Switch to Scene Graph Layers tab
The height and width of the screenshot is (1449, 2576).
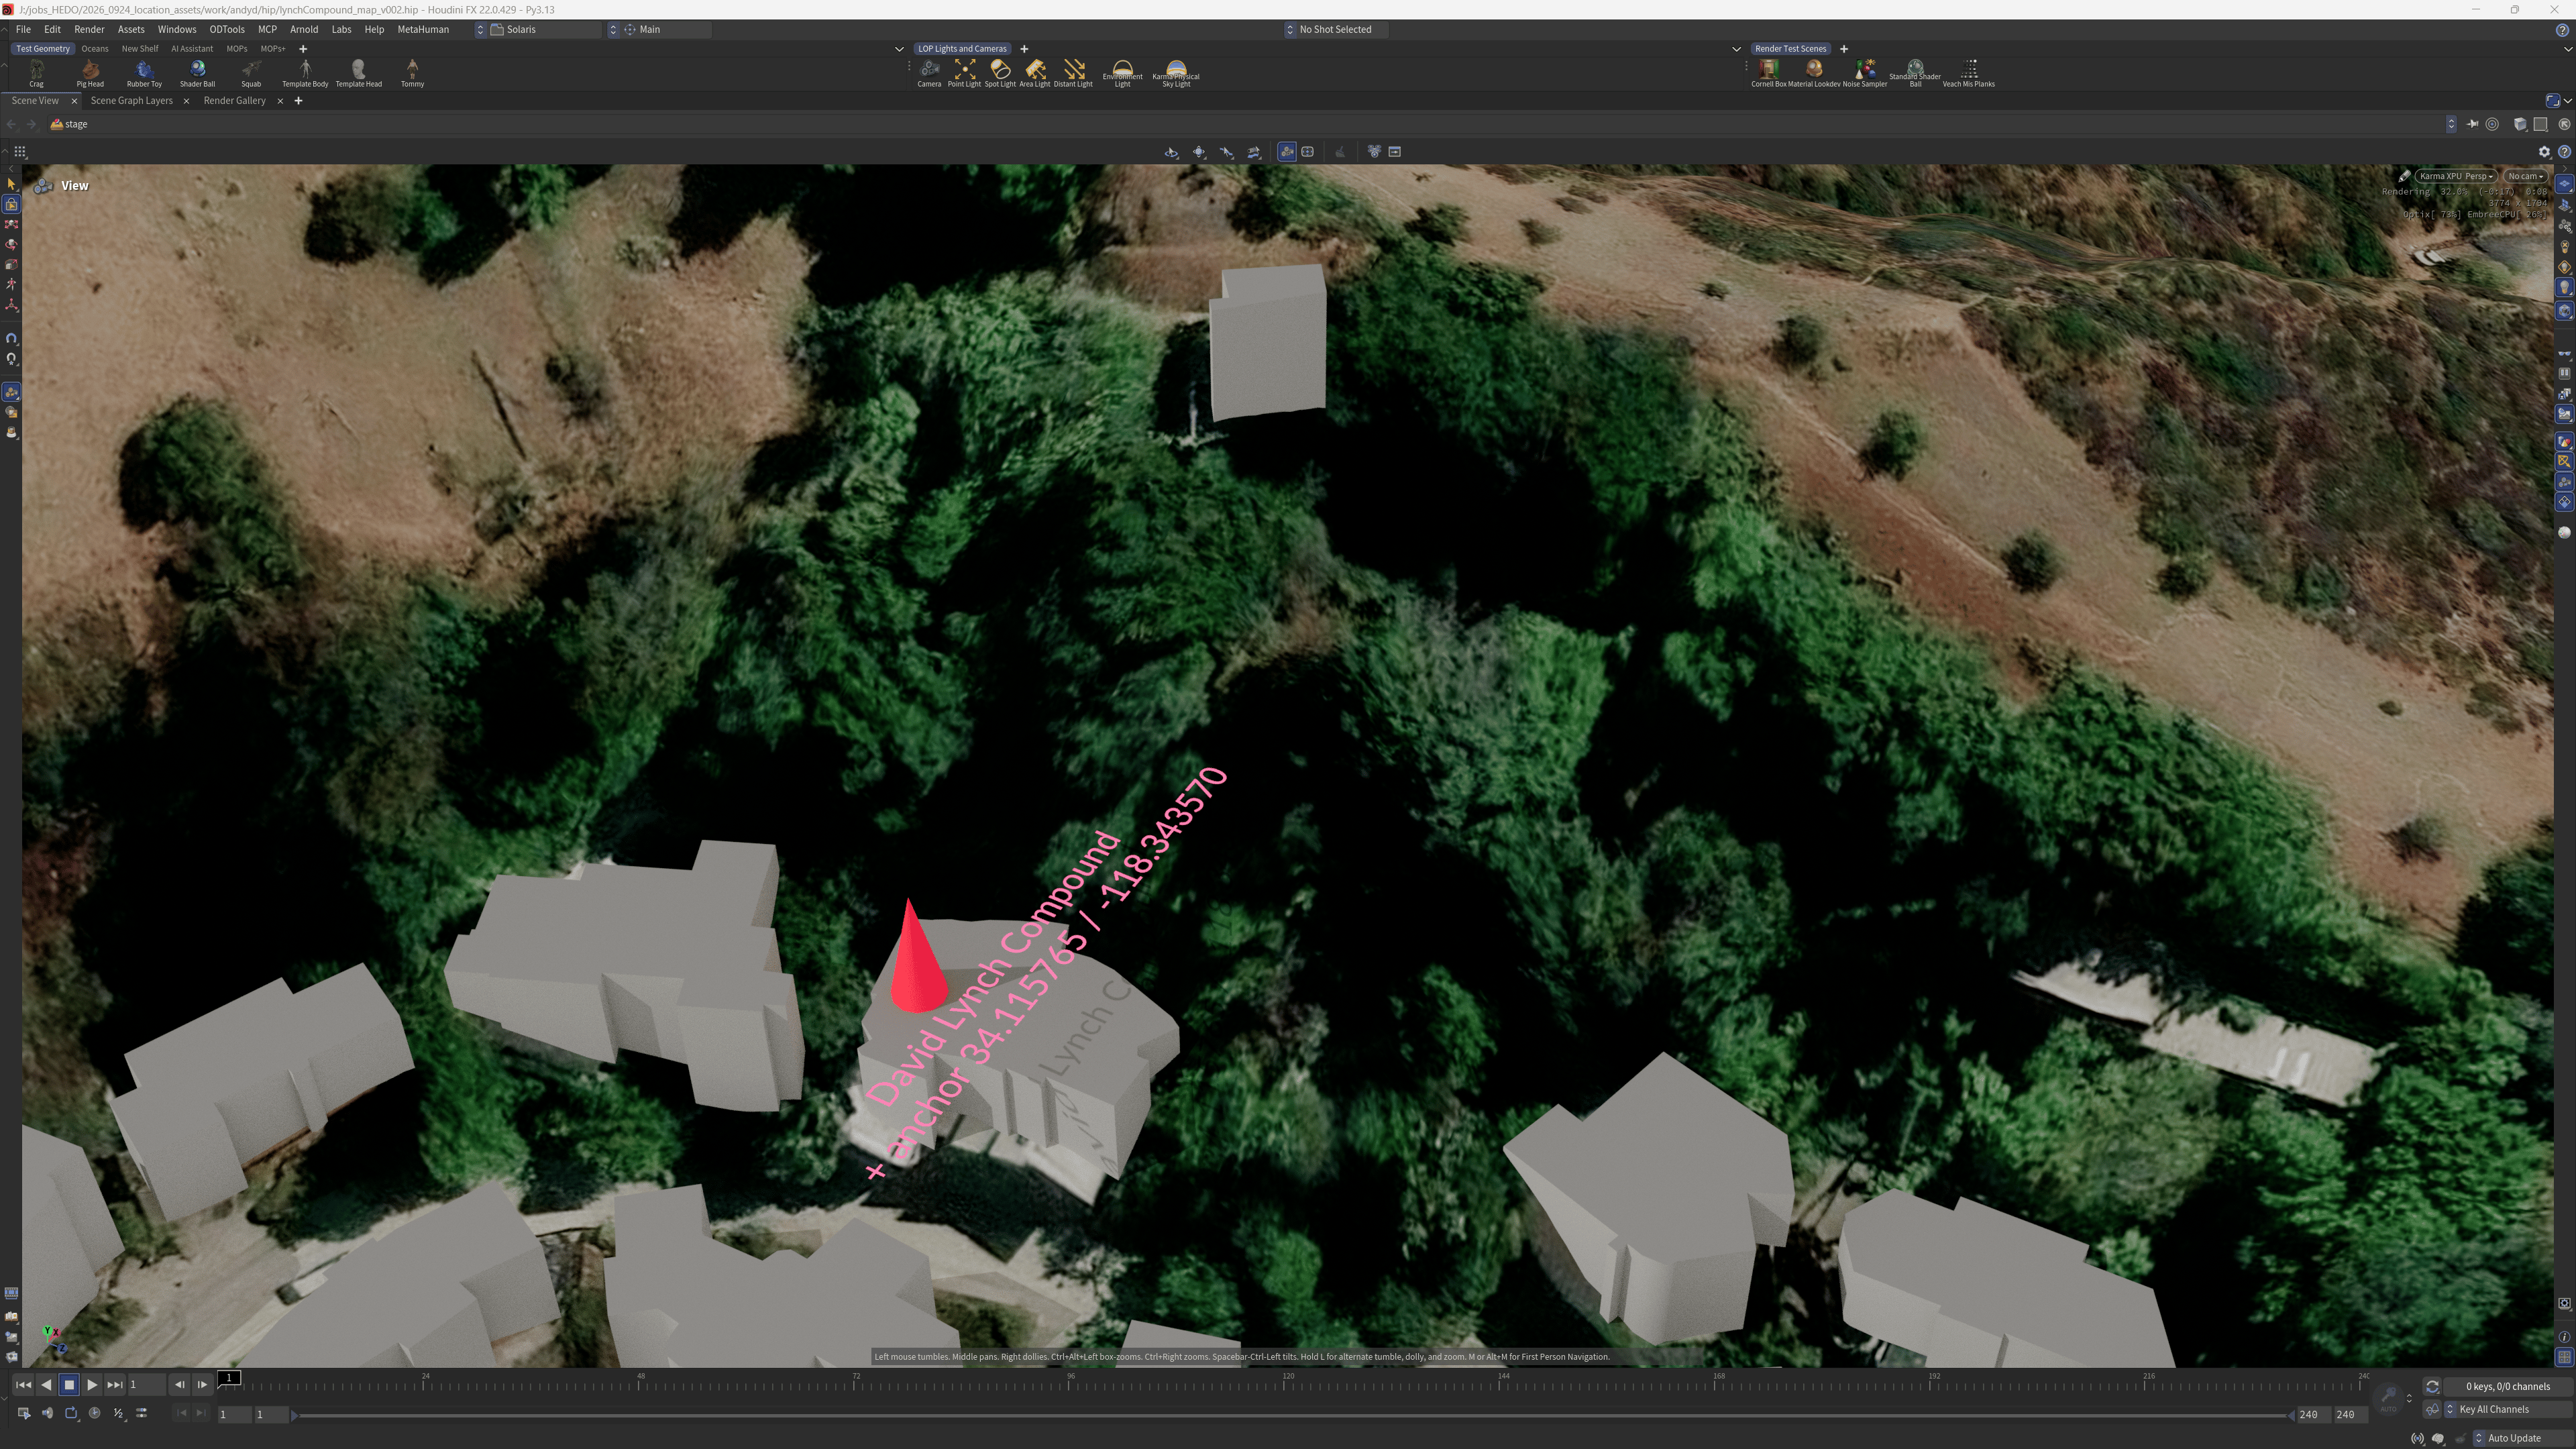tap(132, 101)
